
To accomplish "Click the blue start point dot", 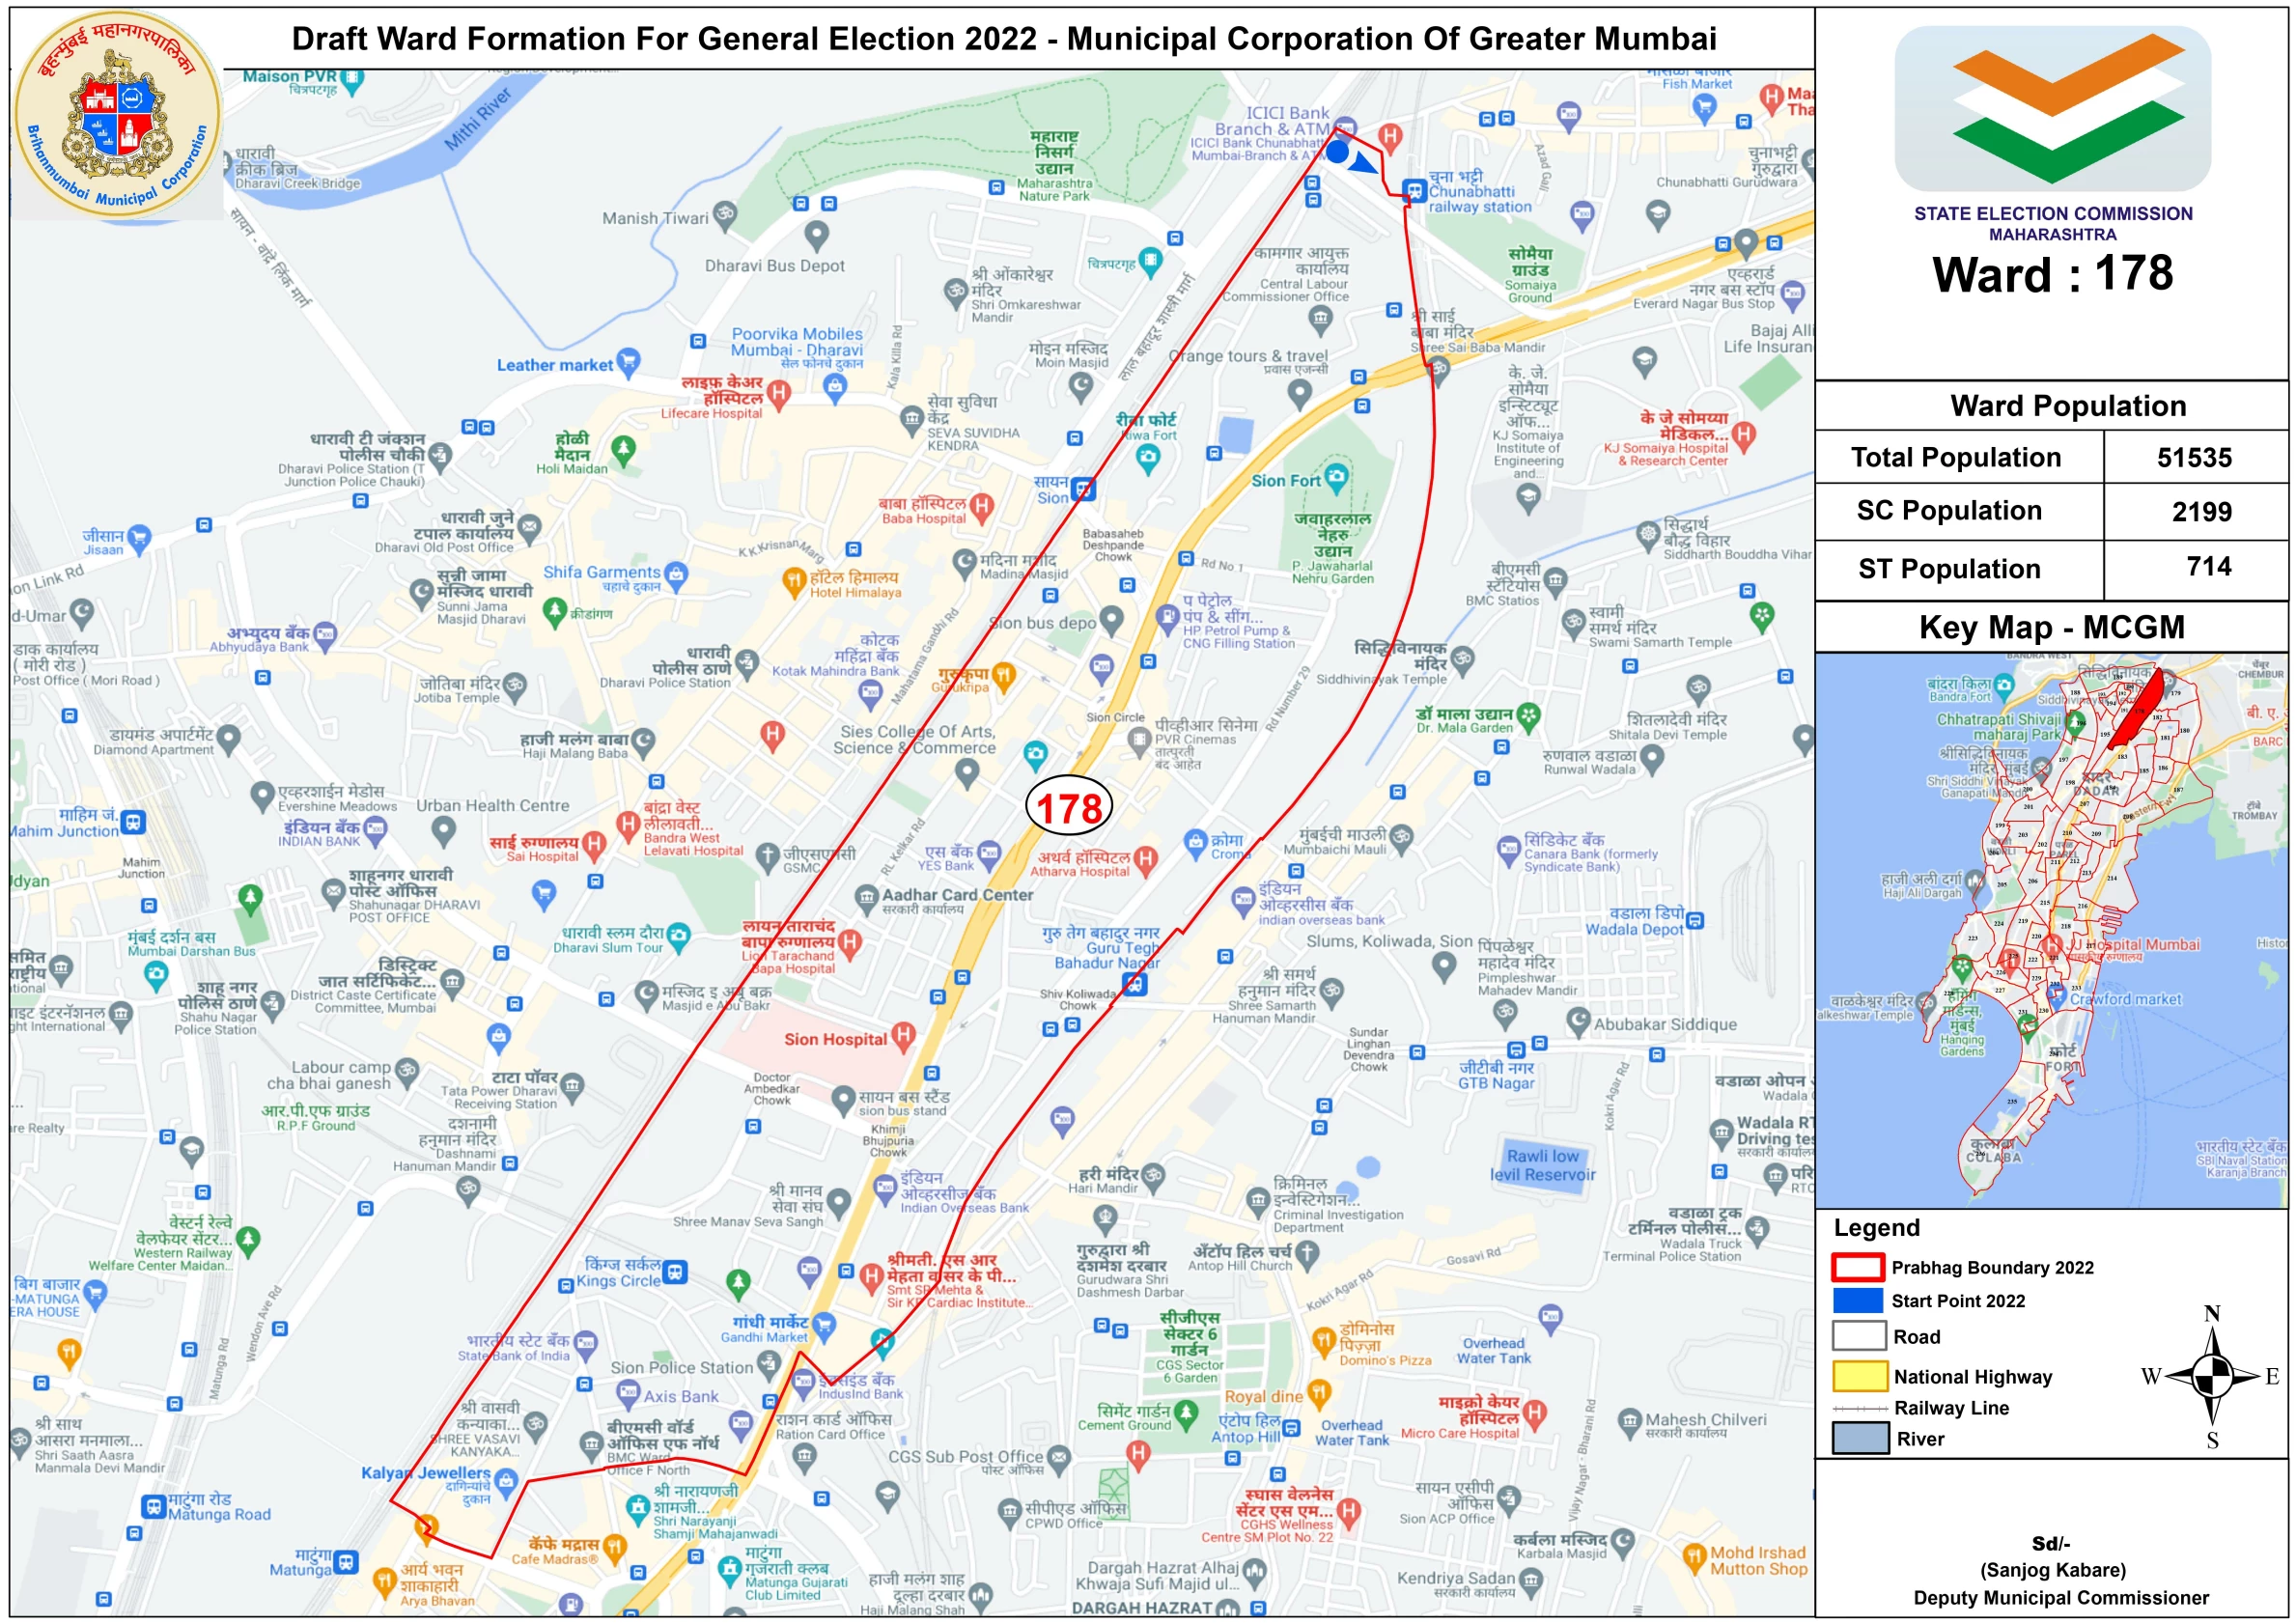I will point(1337,152).
